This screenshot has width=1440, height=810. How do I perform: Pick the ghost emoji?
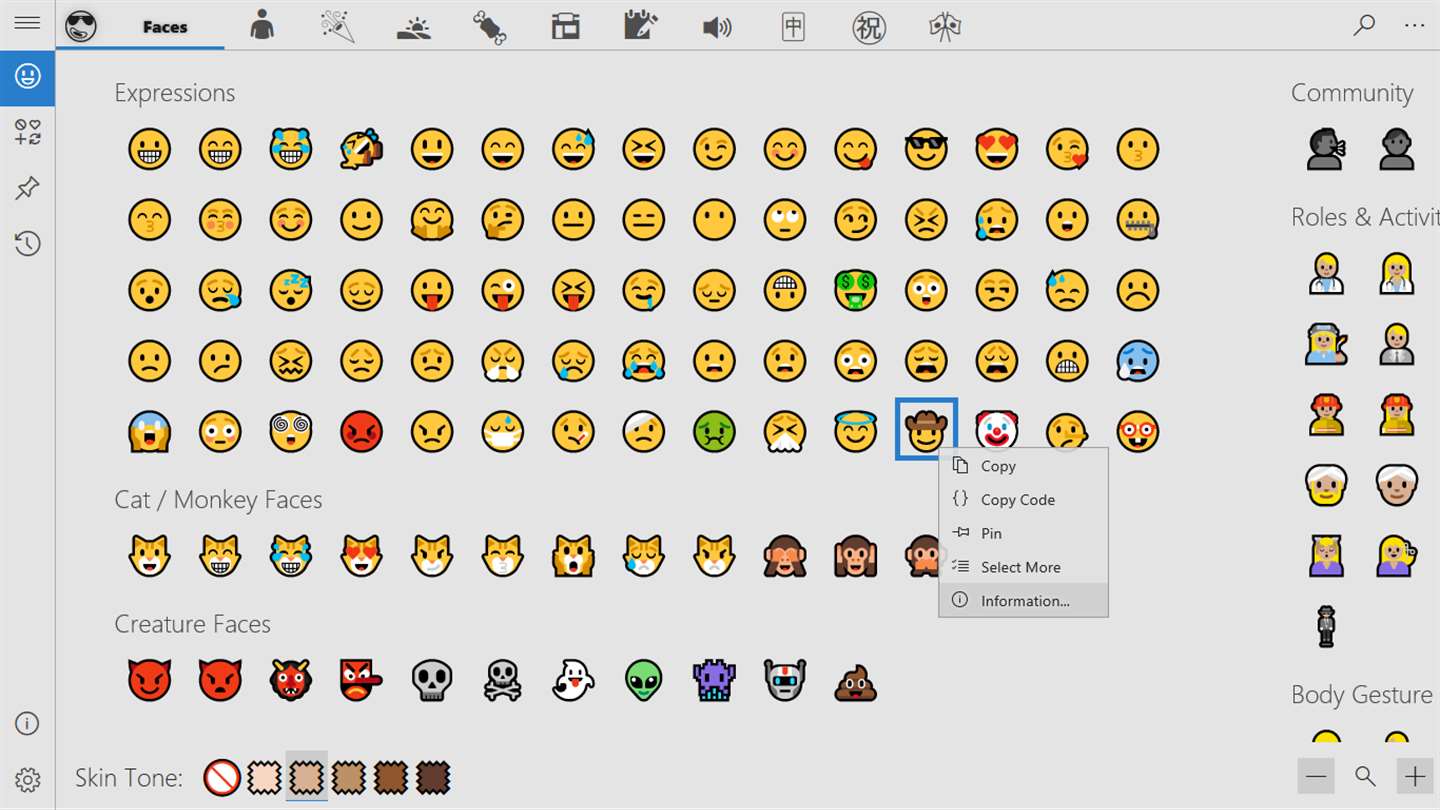(573, 680)
